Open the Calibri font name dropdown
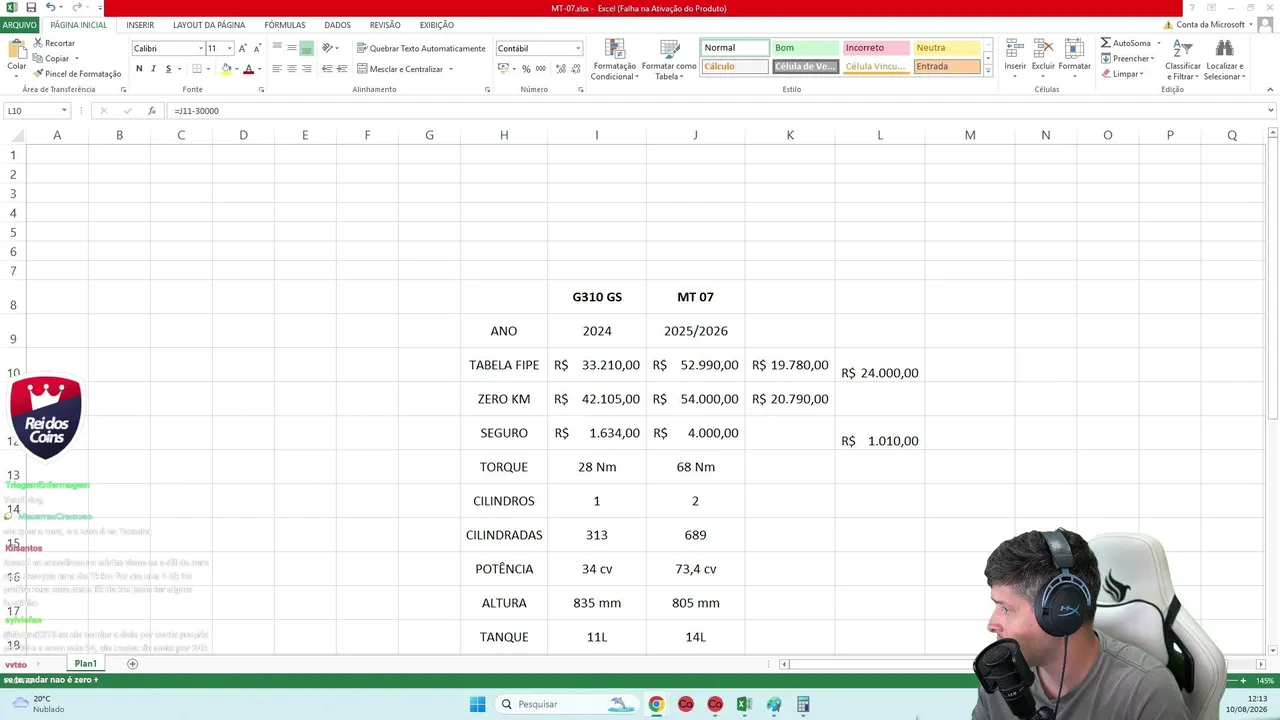The height and width of the screenshot is (720, 1280). click(200, 48)
